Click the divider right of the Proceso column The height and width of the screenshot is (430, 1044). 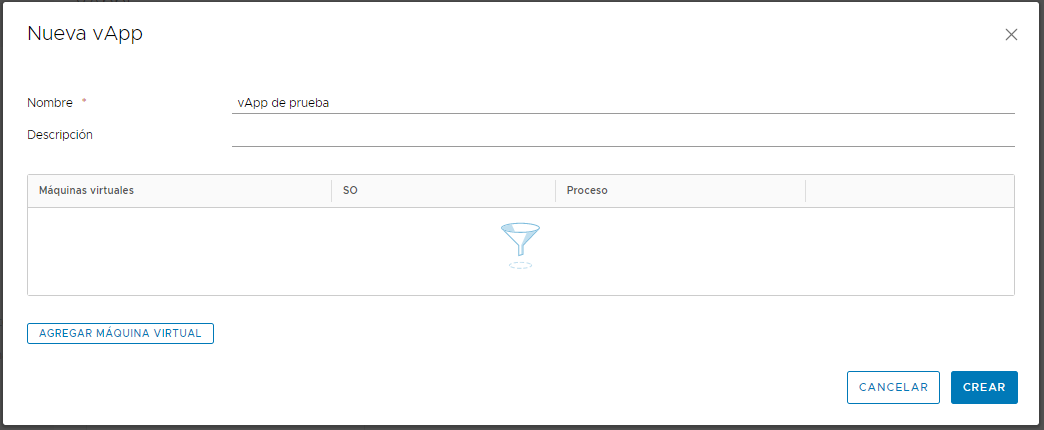tap(805, 190)
